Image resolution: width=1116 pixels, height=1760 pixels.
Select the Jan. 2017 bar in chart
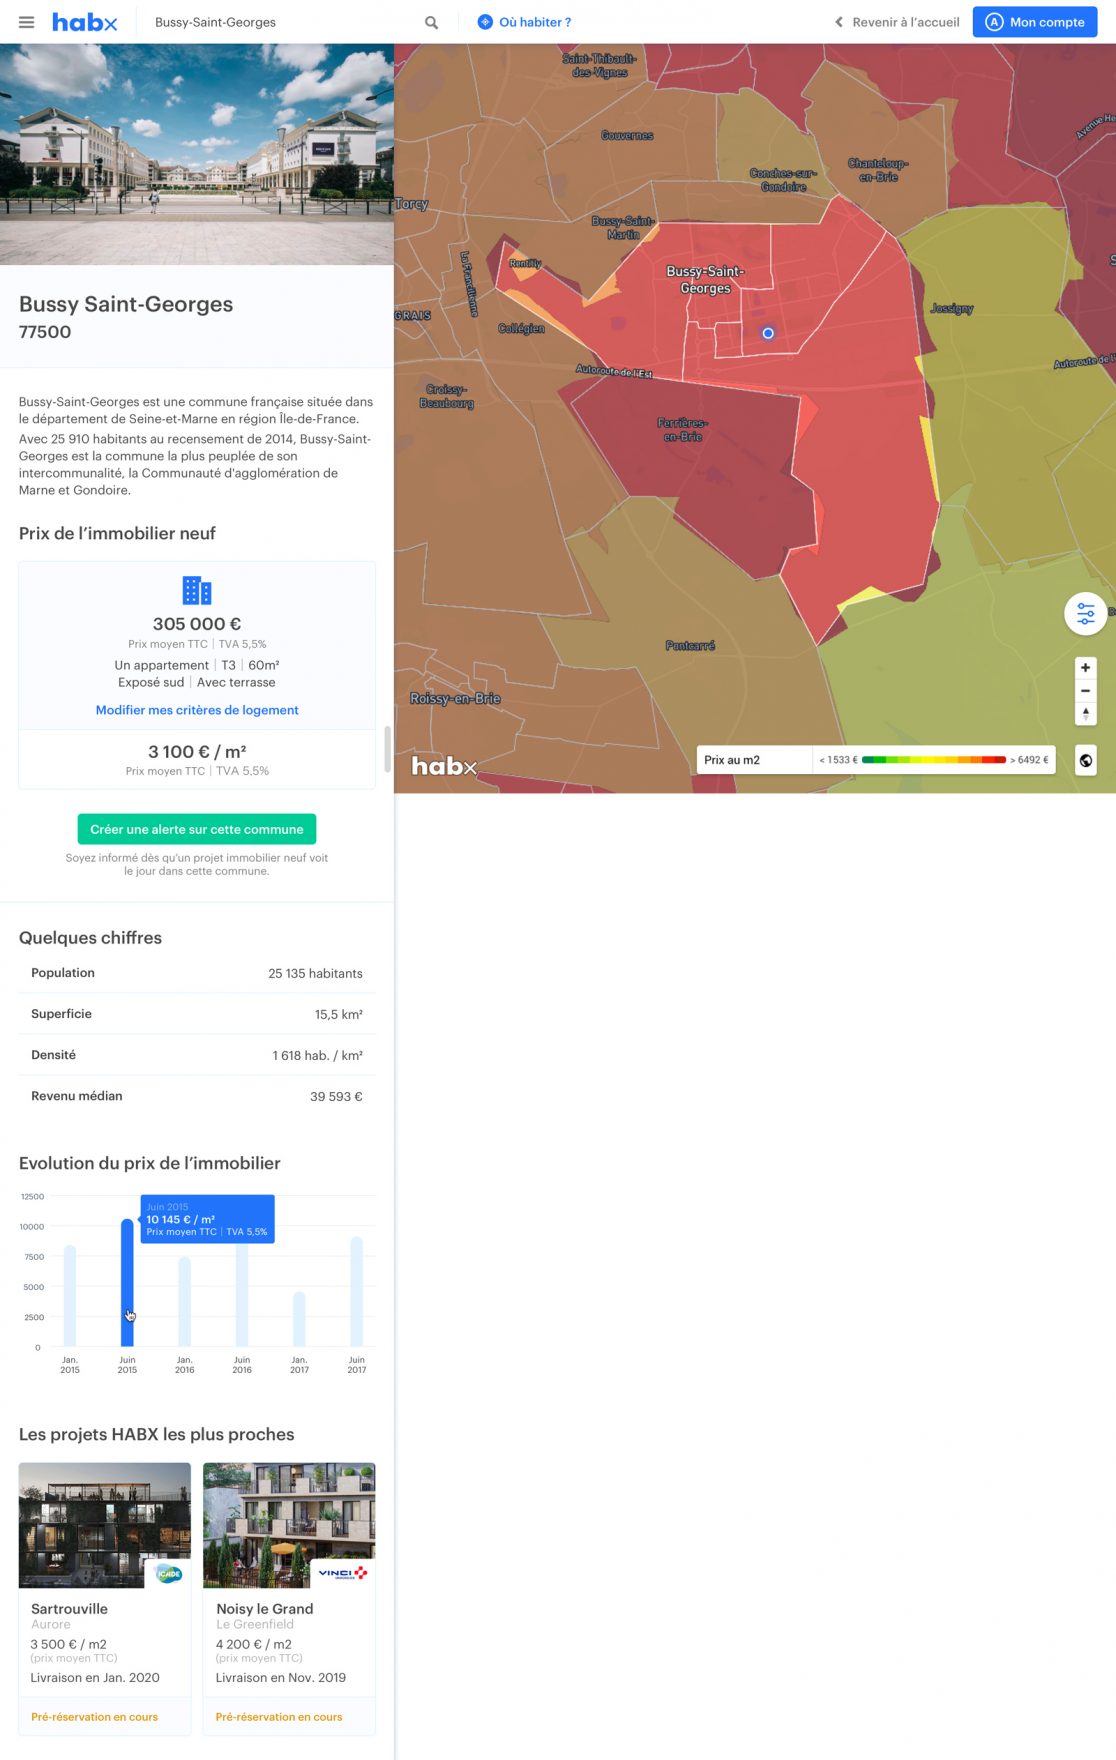coord(299,1319)
